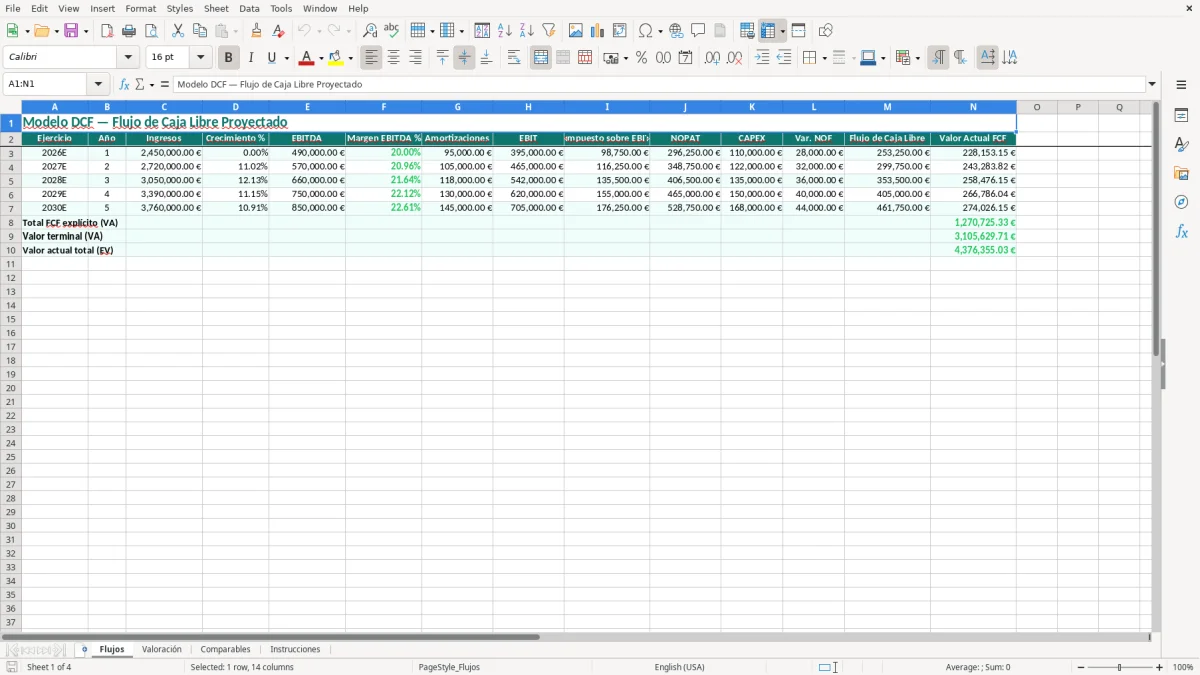Open Underline style dropdown arrow
This screenshot has height=675, width=1200.
tap(285, 58)
